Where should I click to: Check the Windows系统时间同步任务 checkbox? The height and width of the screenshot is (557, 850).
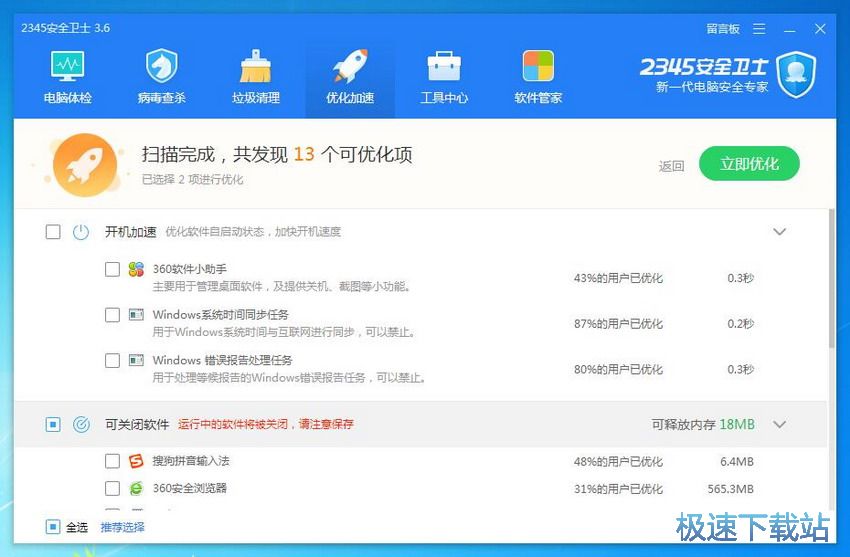point(112,315)
